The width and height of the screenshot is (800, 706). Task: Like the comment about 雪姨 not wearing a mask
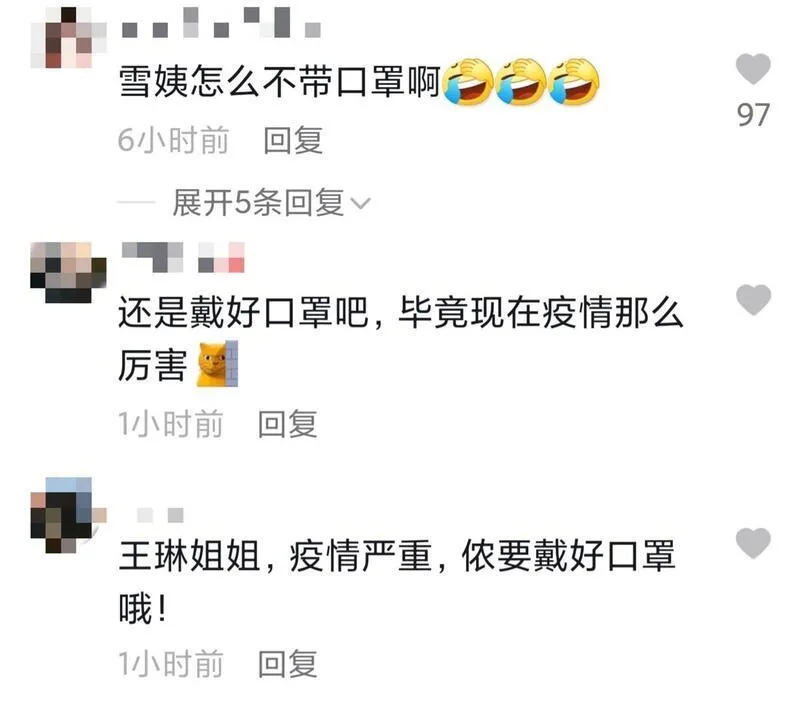753,69
